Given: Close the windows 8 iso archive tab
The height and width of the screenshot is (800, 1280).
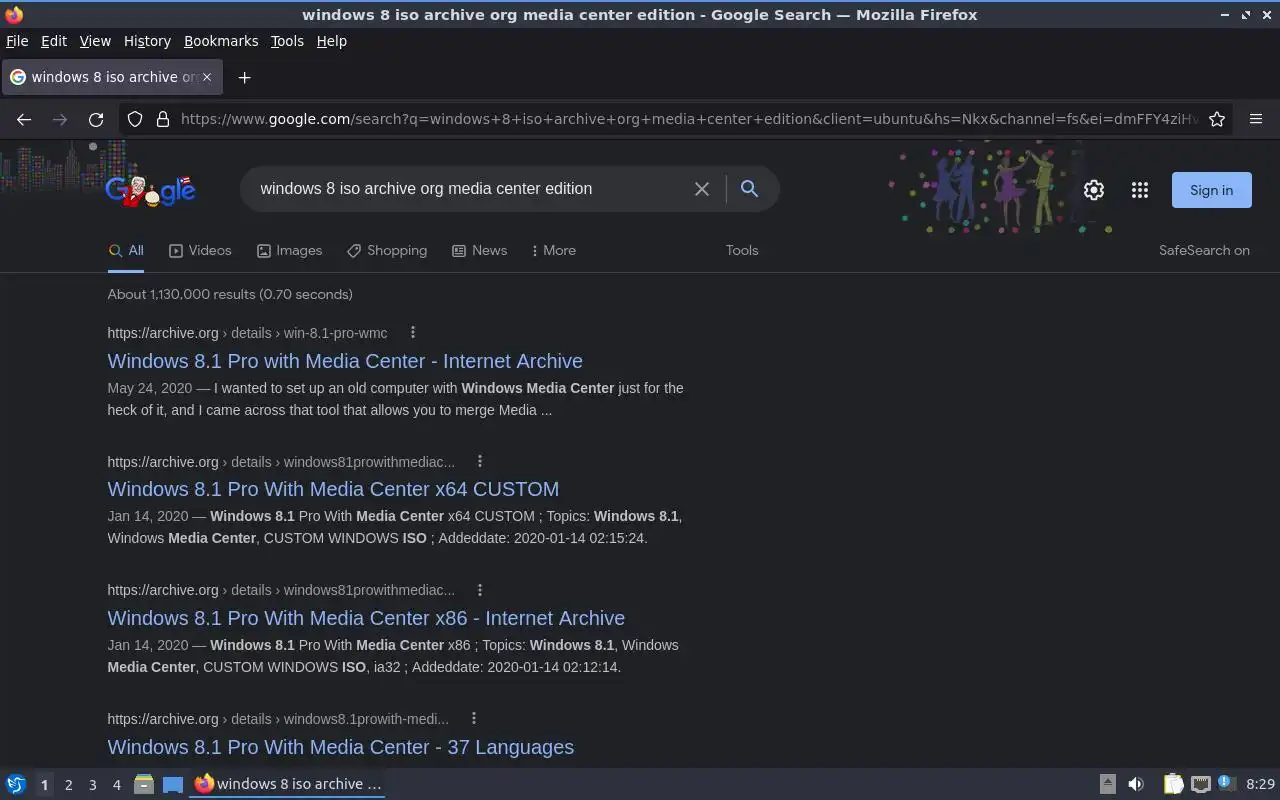Looking at the screenshot, I should (x=207, y=77).
